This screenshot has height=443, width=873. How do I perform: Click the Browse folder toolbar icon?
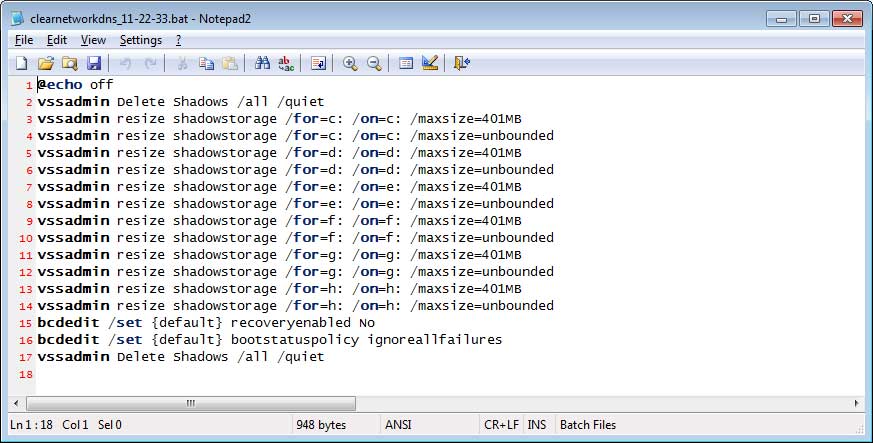coord(70,63)
